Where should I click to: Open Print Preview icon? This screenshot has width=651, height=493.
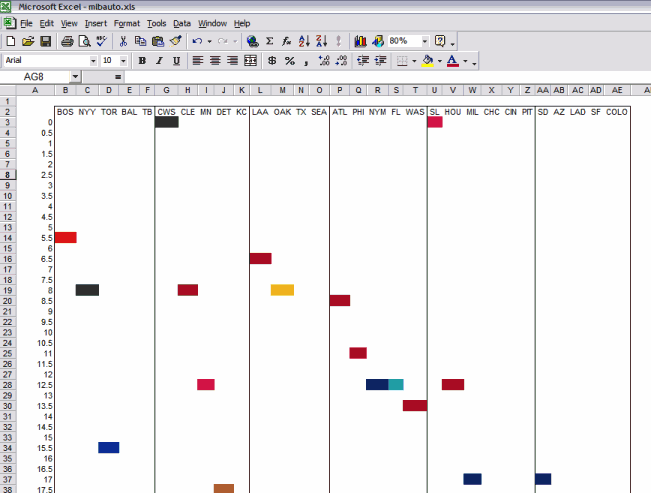pyautogui.click(x=85, y=41)
